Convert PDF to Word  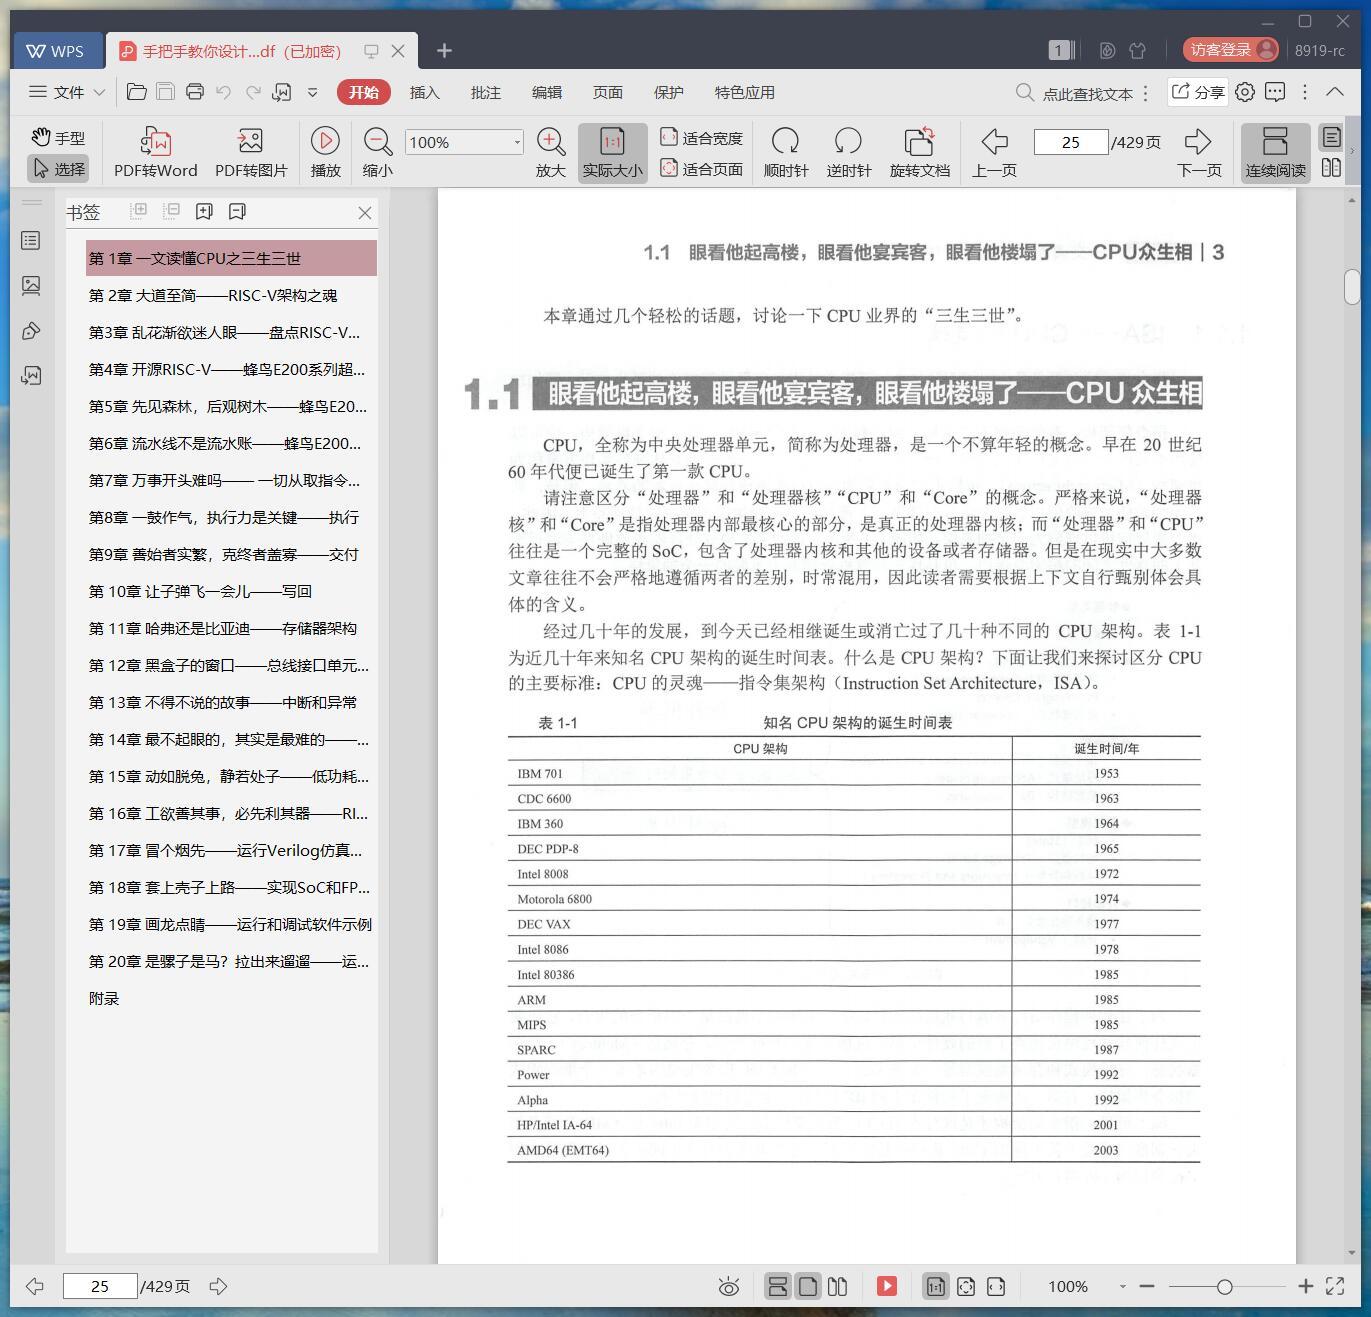coord(156,153)
